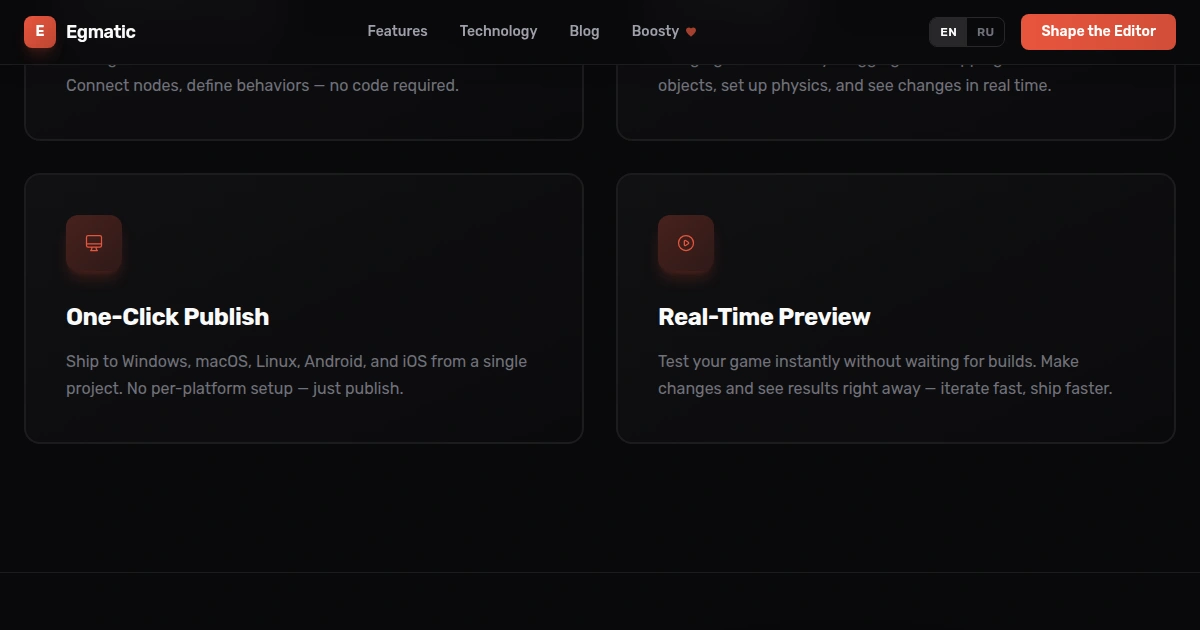Click the Real-Time Preview play icon
This screenshot has height=630, width=1200.
686,243
